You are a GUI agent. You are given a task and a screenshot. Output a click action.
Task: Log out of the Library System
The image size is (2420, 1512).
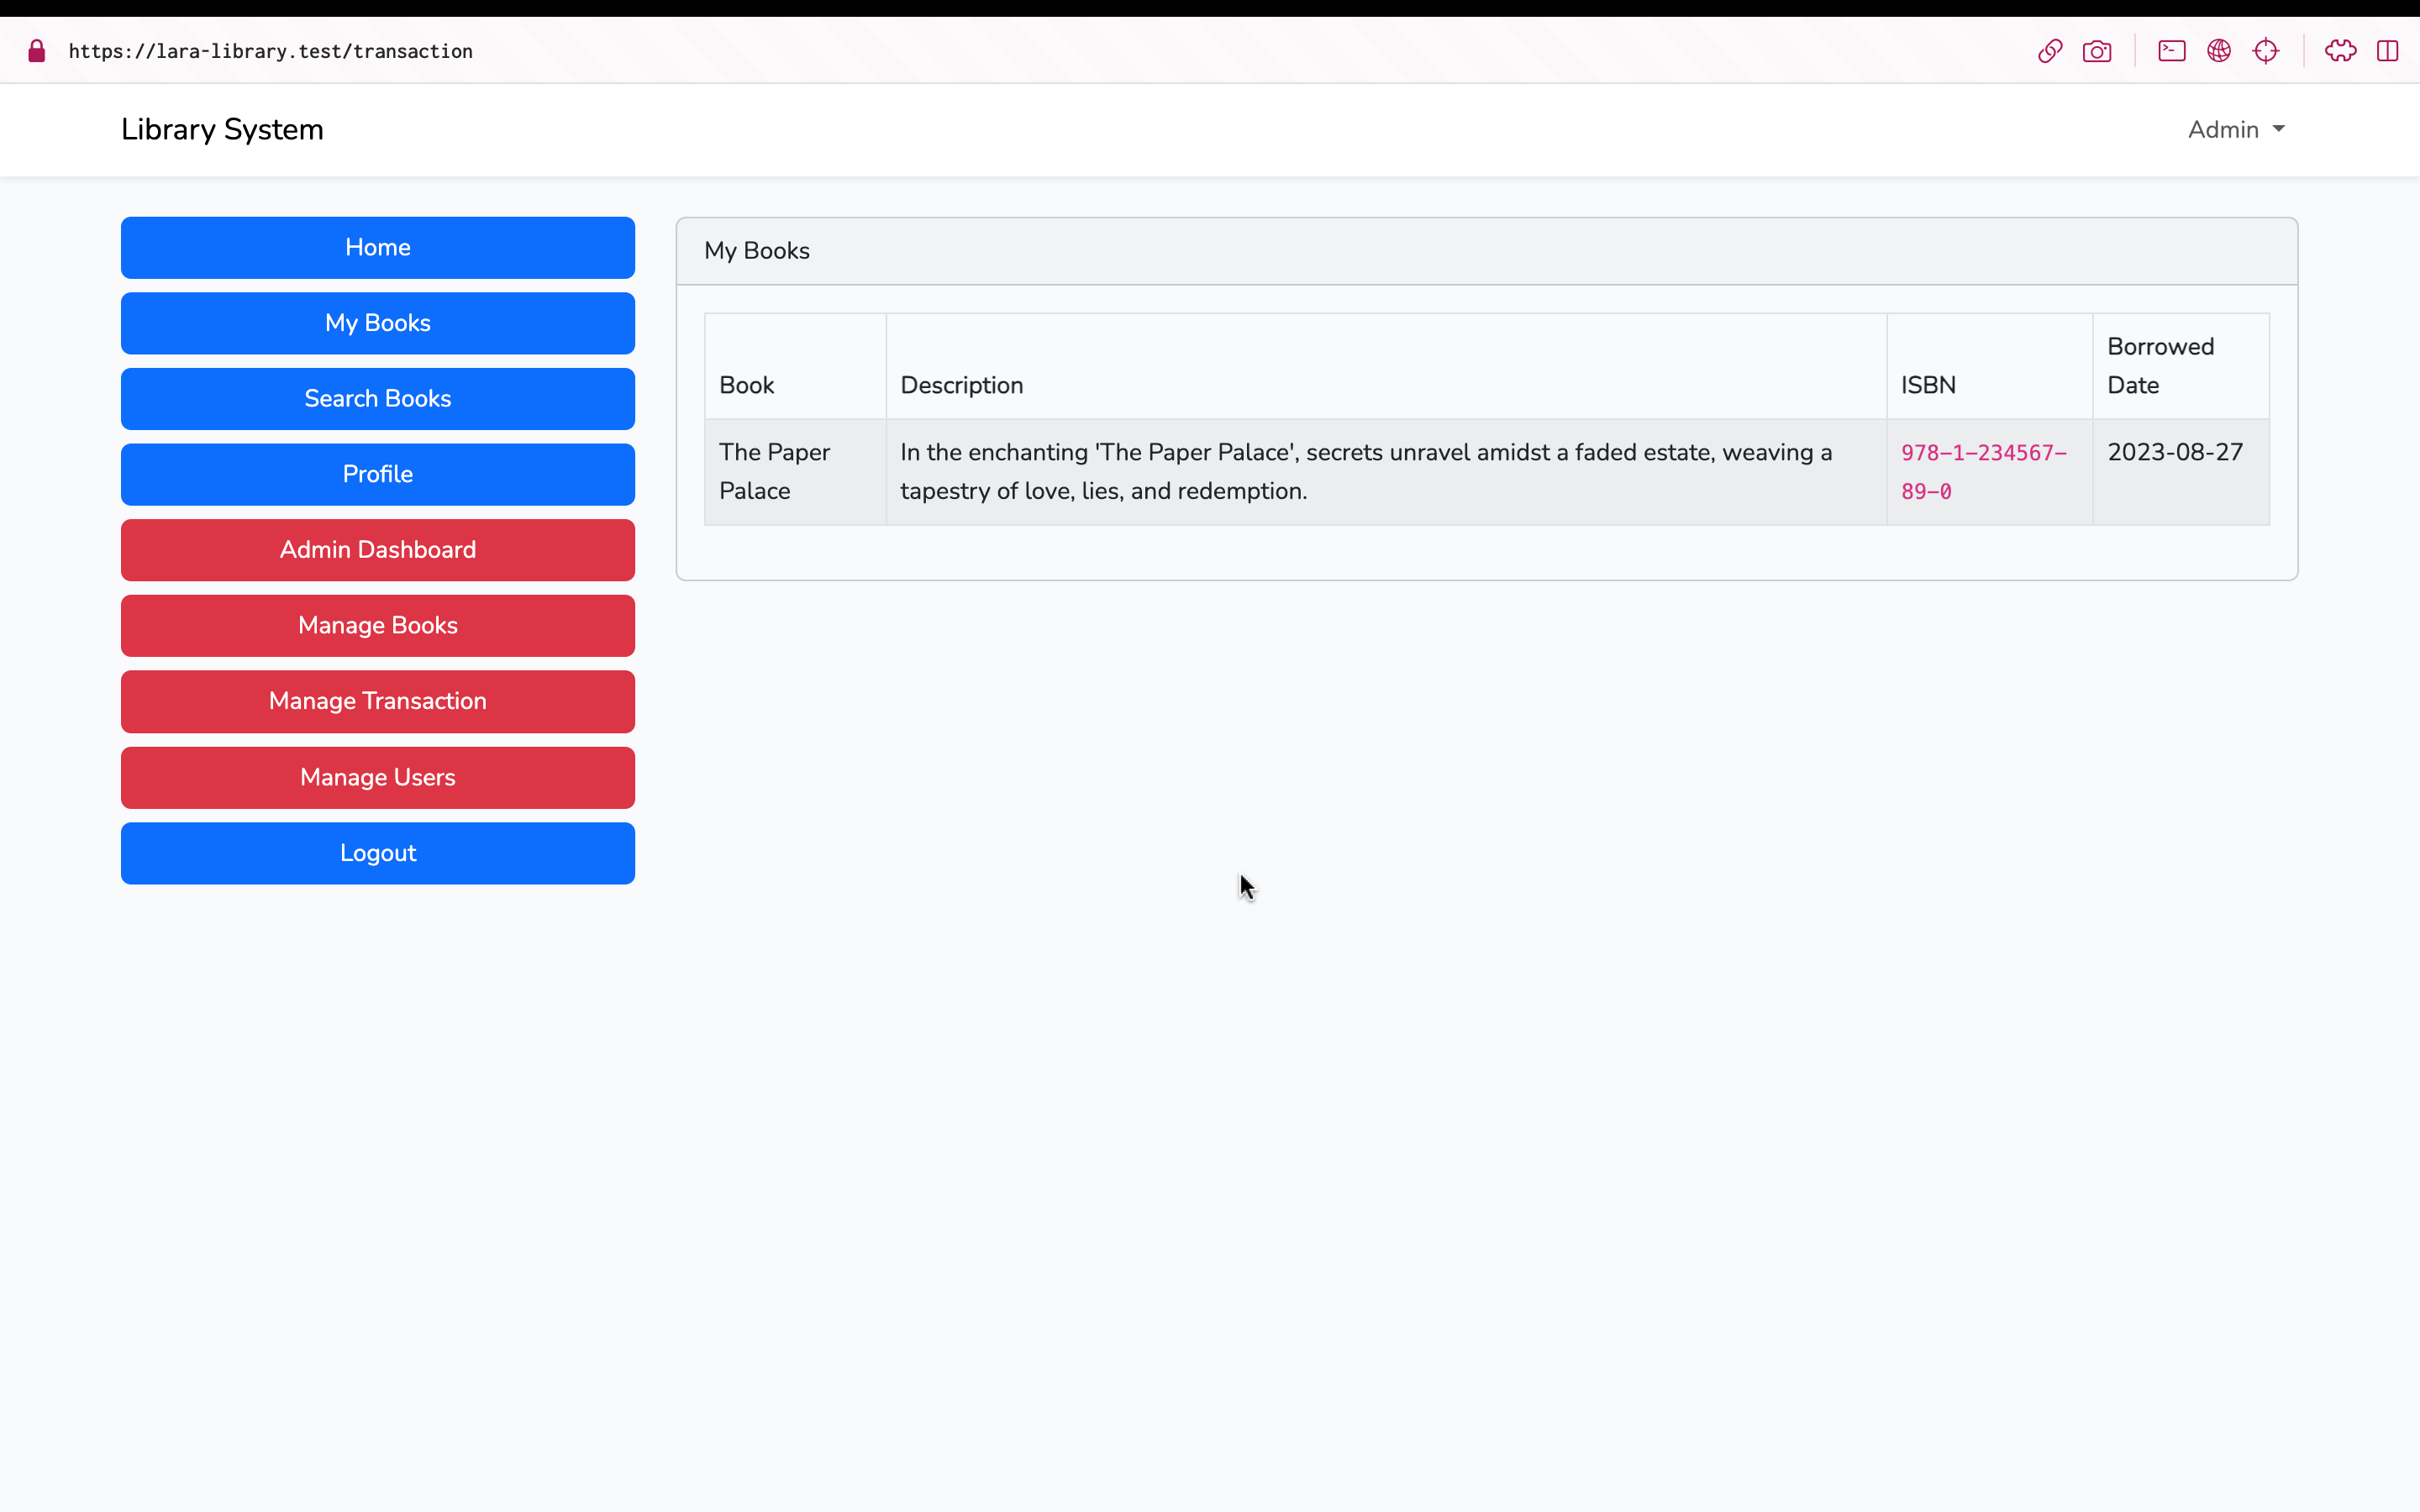click(377, 852)
